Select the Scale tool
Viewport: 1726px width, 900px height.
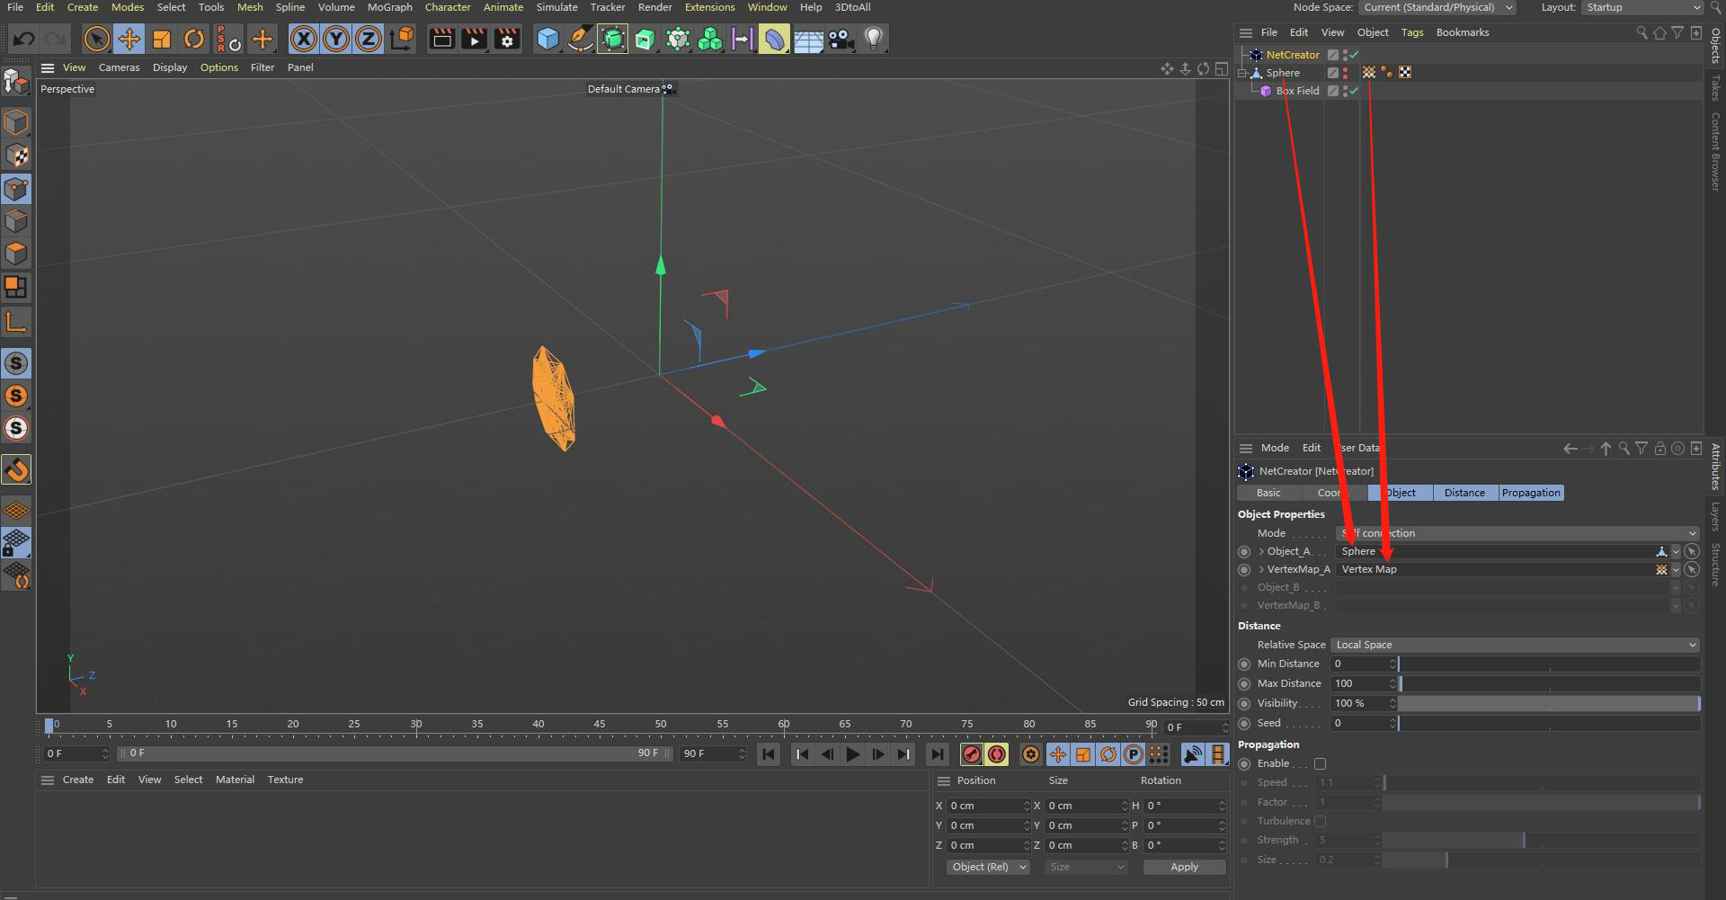pyautogui.click(x=161, y=39)
